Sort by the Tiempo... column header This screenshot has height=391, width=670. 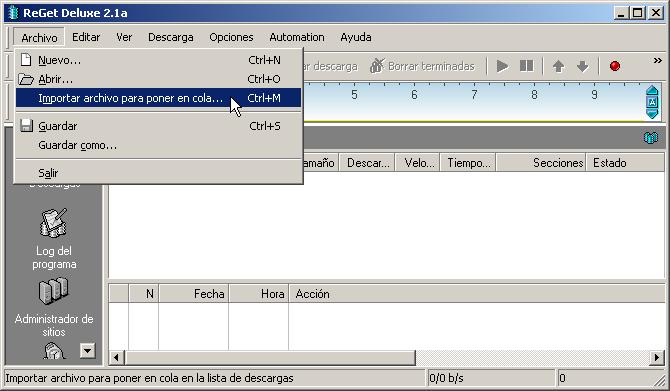pyautogui.click(x=468, y=163)
